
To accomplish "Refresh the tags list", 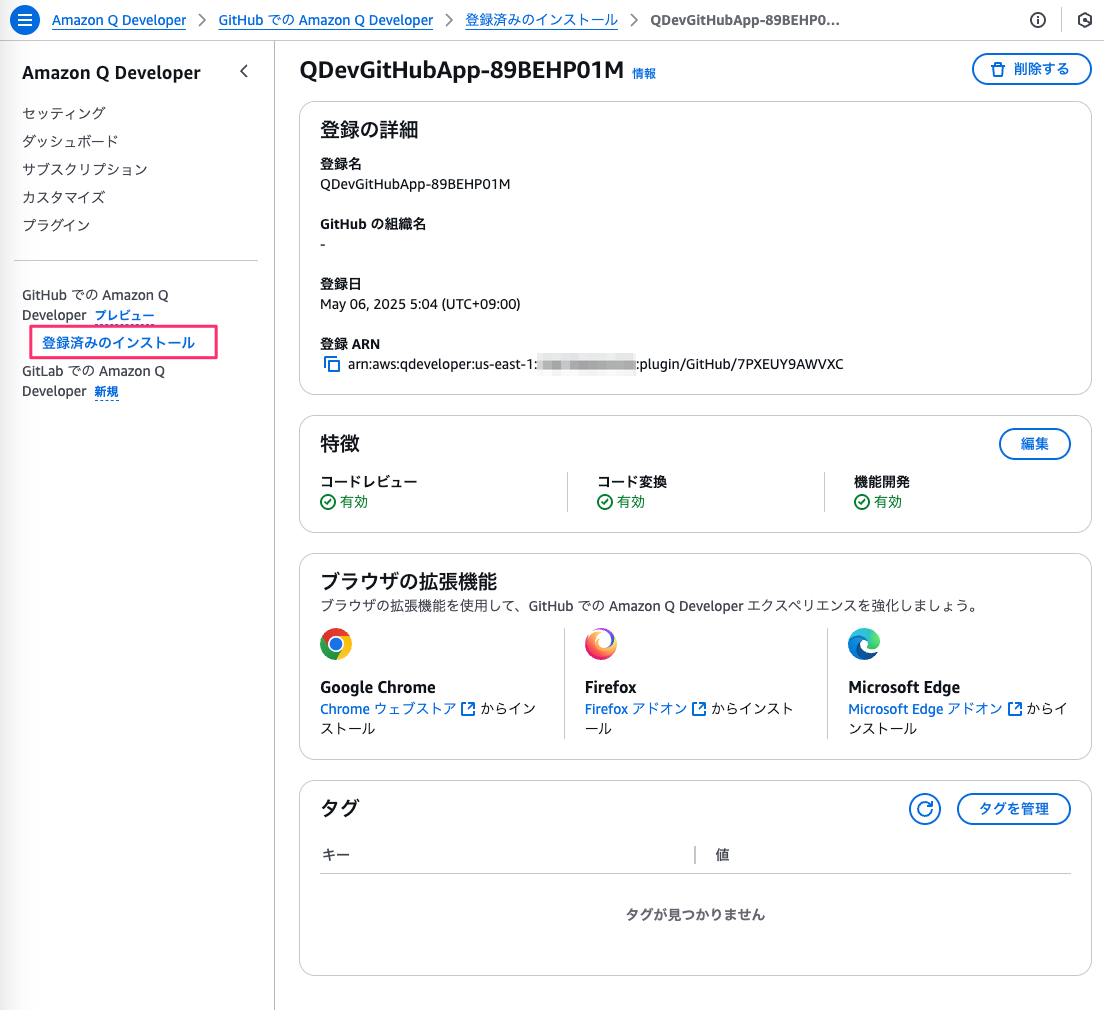I will [x=924, y=809].
